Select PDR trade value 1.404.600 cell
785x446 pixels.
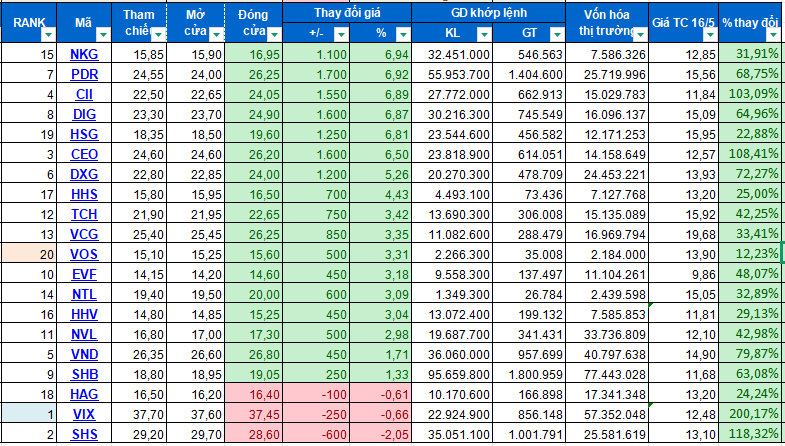coord(529,74)
